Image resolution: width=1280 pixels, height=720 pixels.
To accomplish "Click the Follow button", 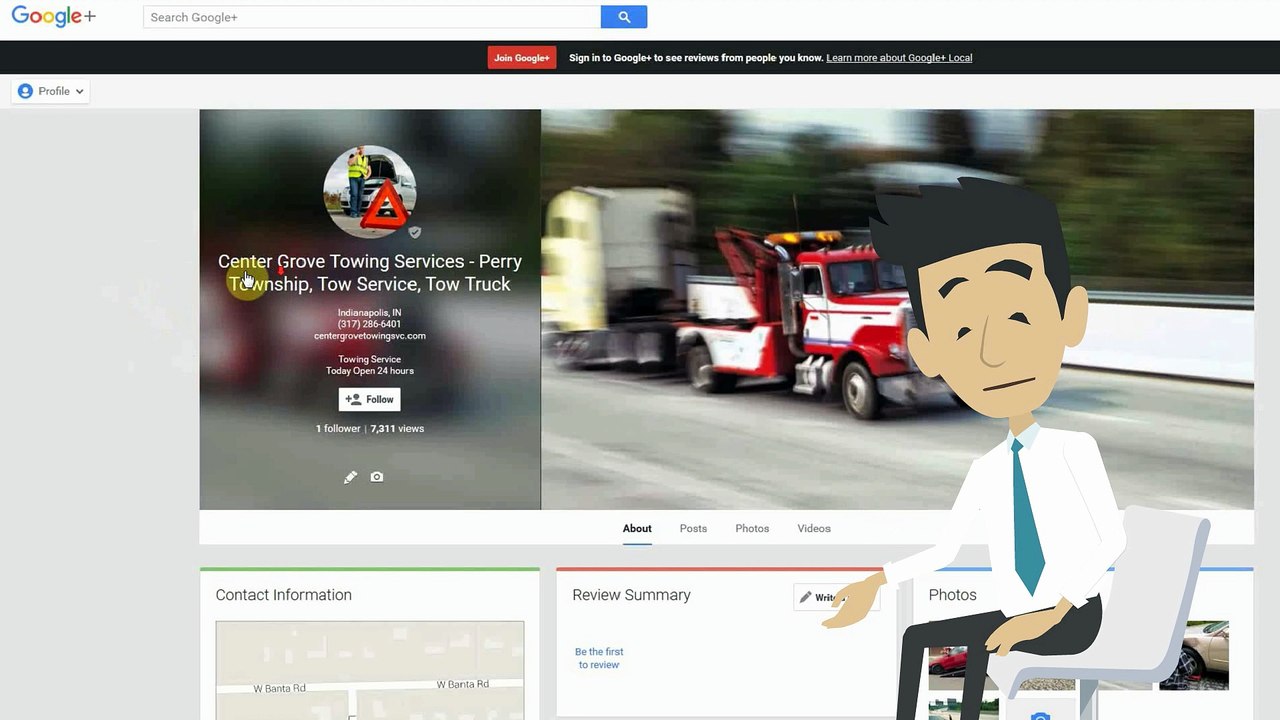I will click(x=369, y=399).
